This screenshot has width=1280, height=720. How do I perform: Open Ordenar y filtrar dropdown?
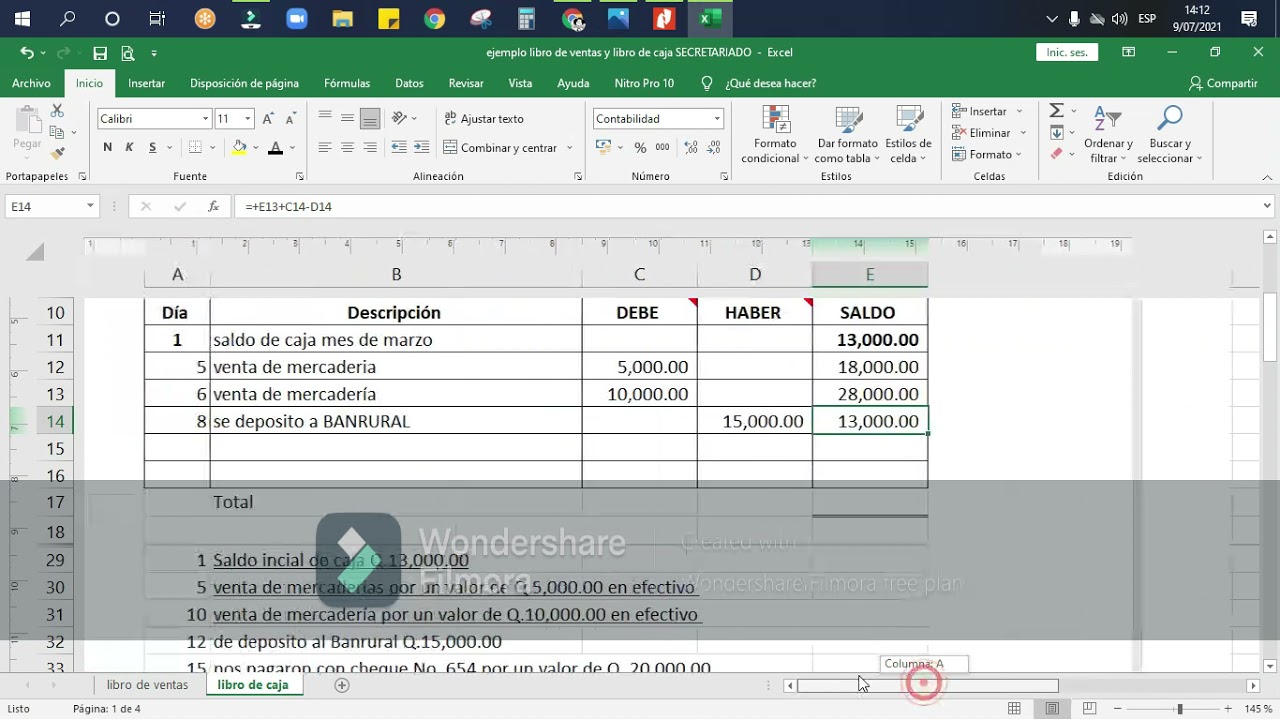(1108, 135)
